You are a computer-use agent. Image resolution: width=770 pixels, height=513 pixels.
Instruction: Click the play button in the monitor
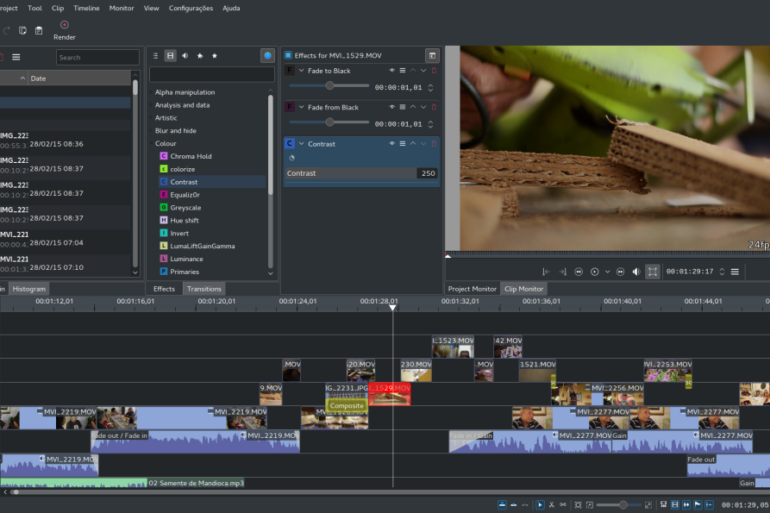(x=594, y=271)
